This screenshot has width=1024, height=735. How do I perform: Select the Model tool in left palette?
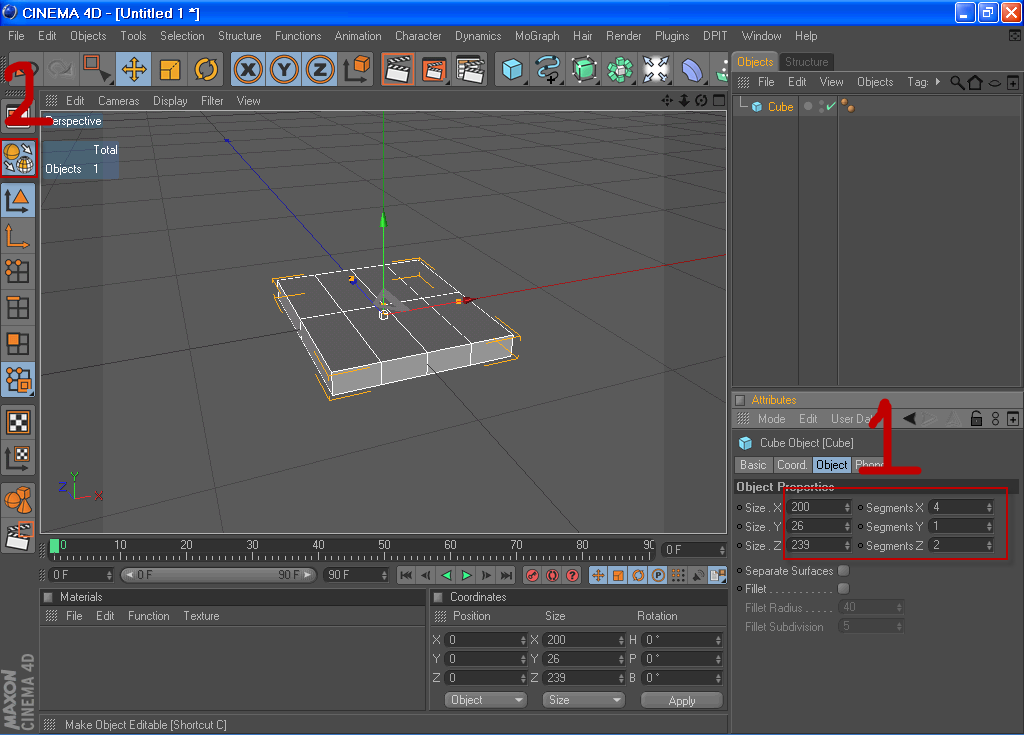coord(18,200)
